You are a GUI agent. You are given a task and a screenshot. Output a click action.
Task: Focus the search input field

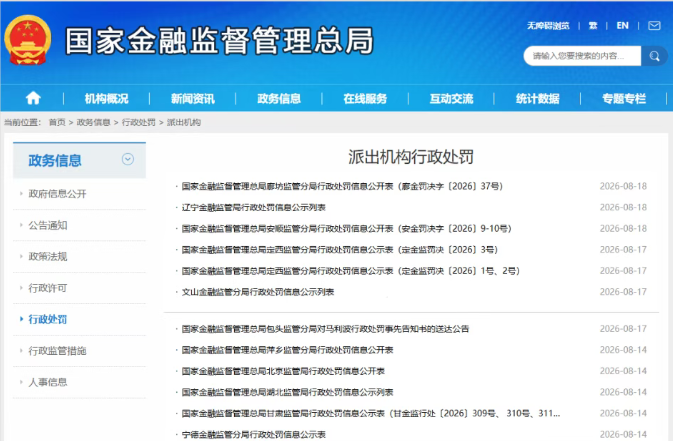click(x=582, y=56)
